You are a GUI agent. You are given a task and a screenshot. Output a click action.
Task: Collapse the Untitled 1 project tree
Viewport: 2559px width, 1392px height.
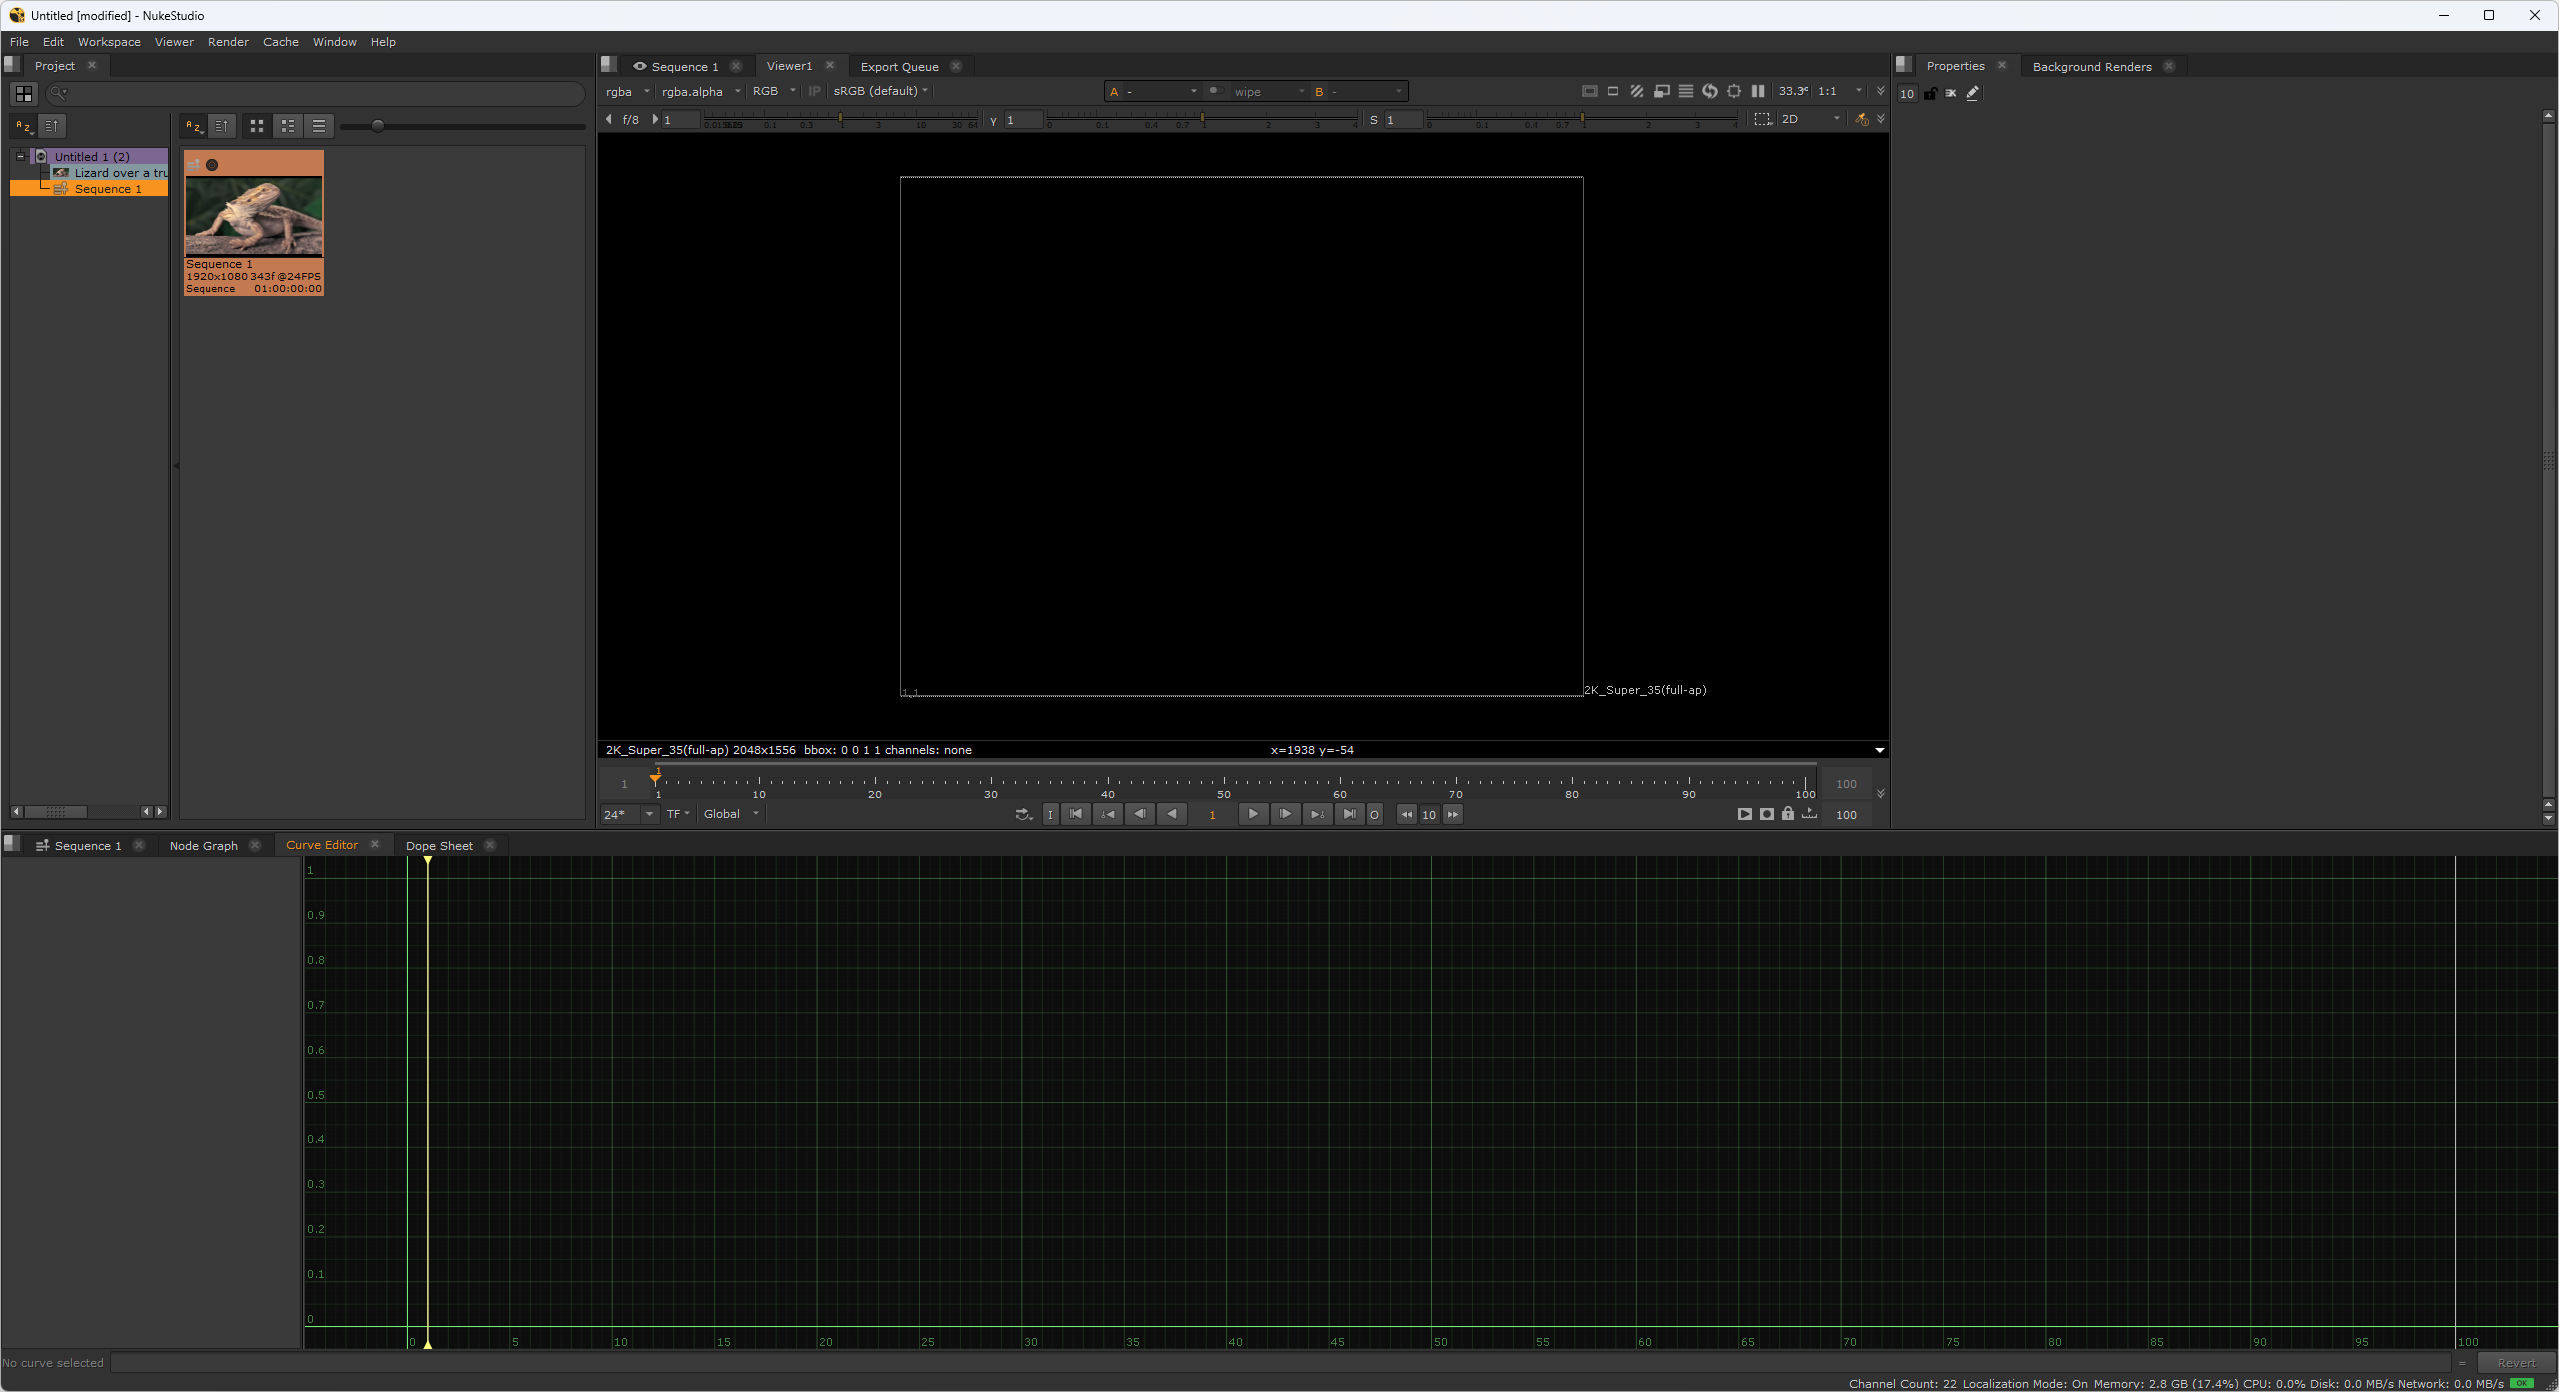point(20,156)
